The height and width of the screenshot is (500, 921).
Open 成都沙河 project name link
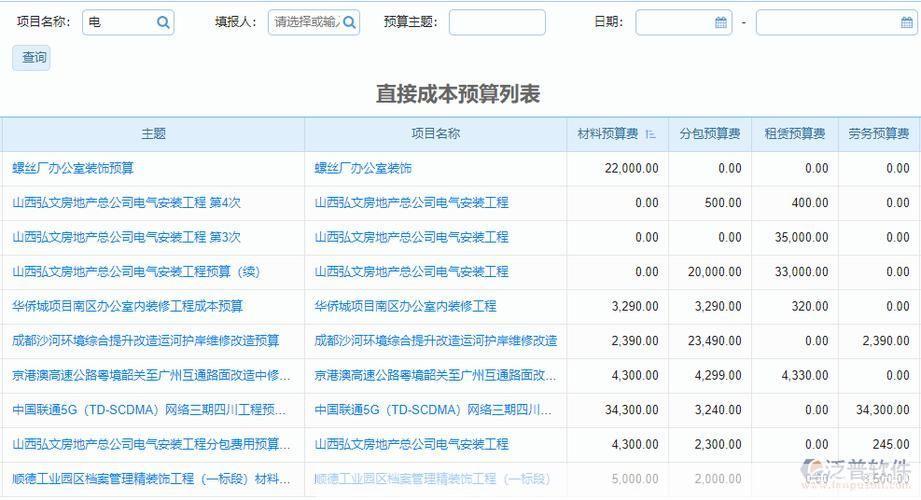coord(436,341)
